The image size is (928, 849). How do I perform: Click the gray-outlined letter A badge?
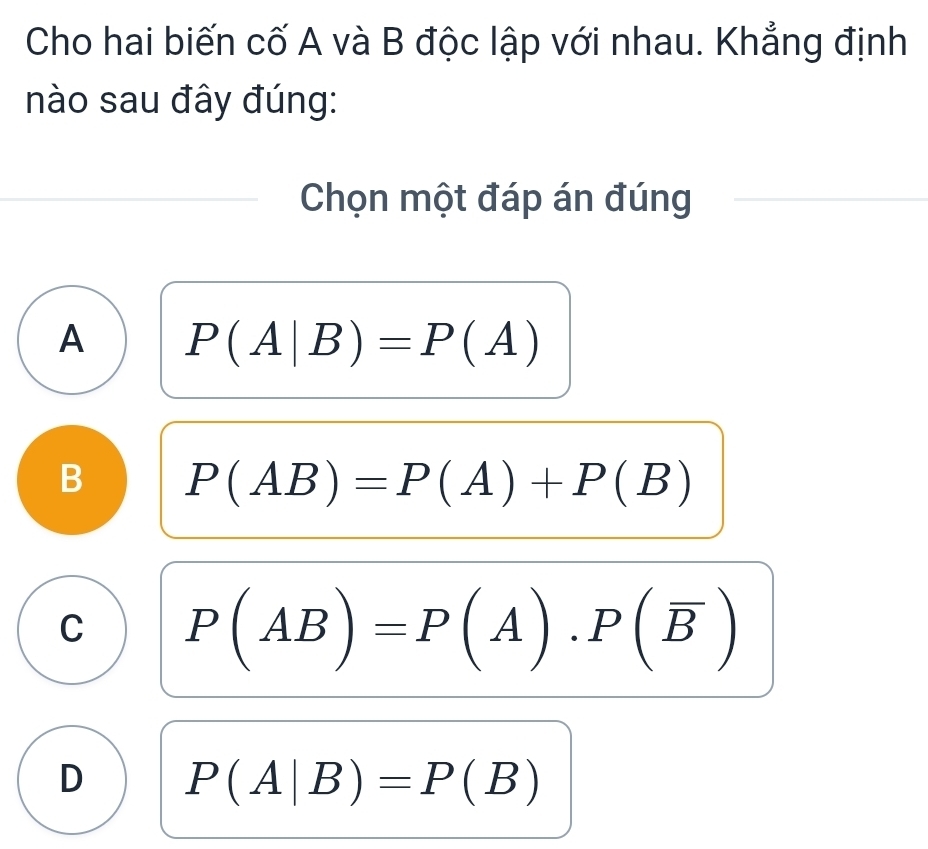point(71,341)
